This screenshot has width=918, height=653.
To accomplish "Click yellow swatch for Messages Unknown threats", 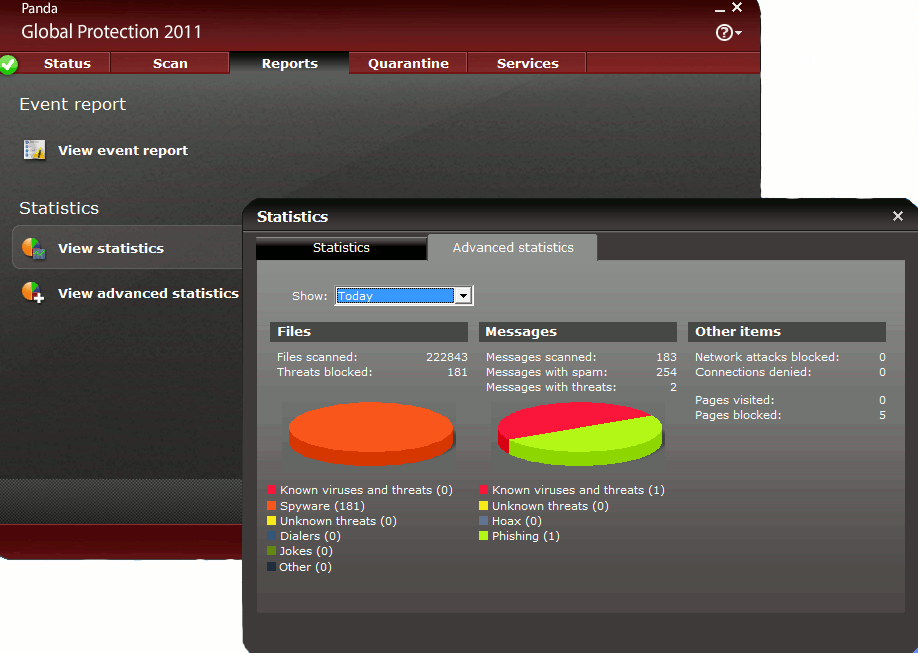I will coord(484,505).
